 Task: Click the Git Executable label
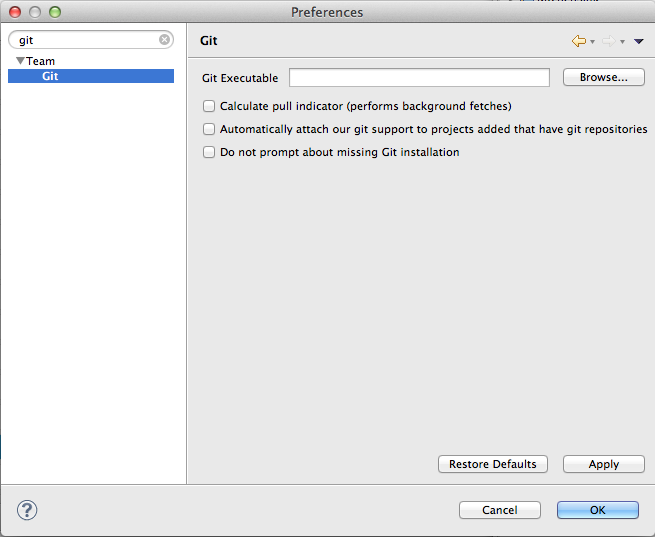pyautogui.click(x=240, y=78)
